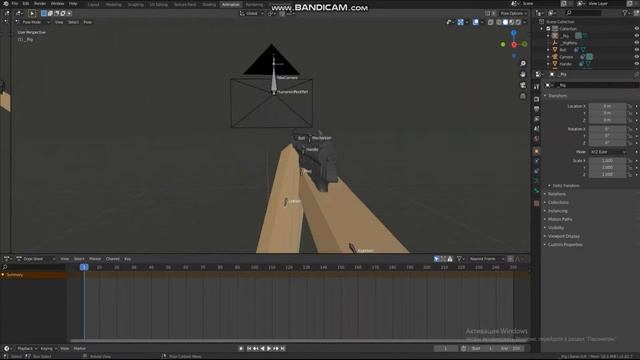
Task: Expand the Camera item in outliner
Action: click(549, 57)
